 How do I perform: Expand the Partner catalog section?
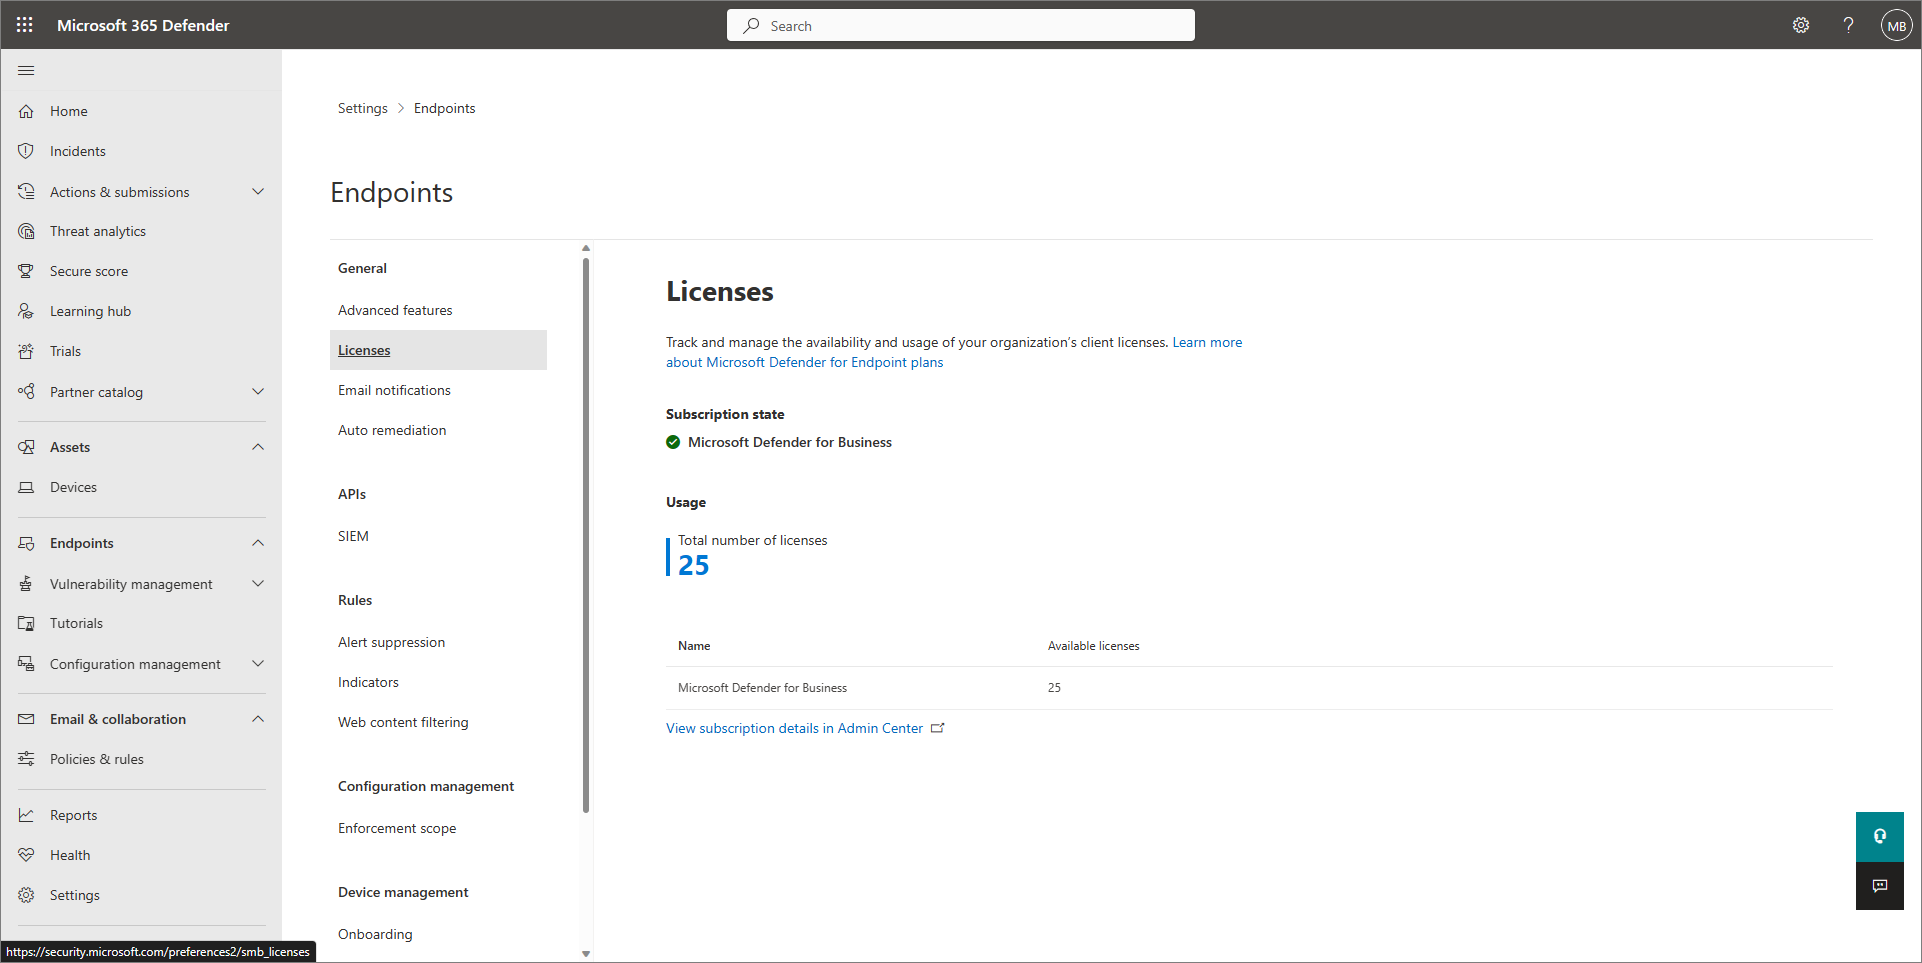pos(258,391)
